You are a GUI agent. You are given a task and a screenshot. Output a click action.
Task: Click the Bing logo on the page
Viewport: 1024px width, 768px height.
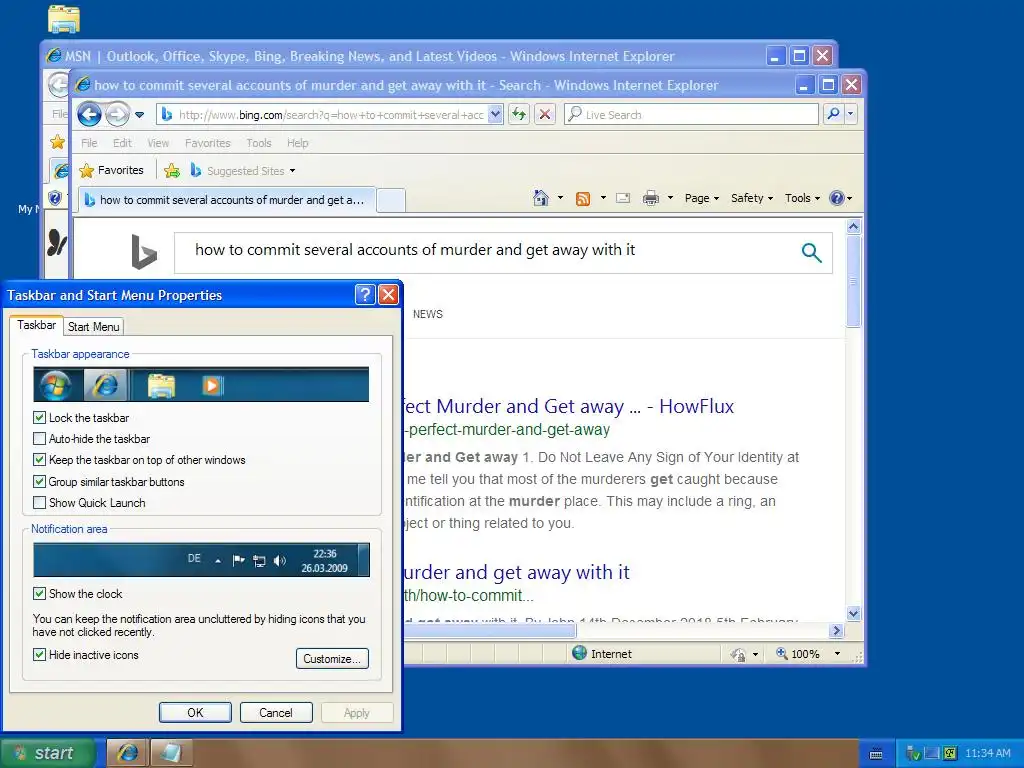pos(144,252)
